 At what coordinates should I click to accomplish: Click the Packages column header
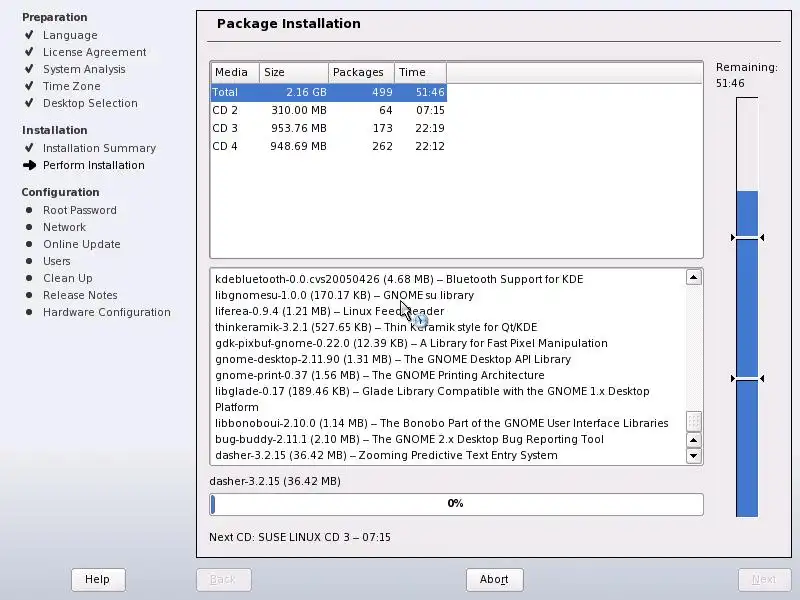pos(361,72)
